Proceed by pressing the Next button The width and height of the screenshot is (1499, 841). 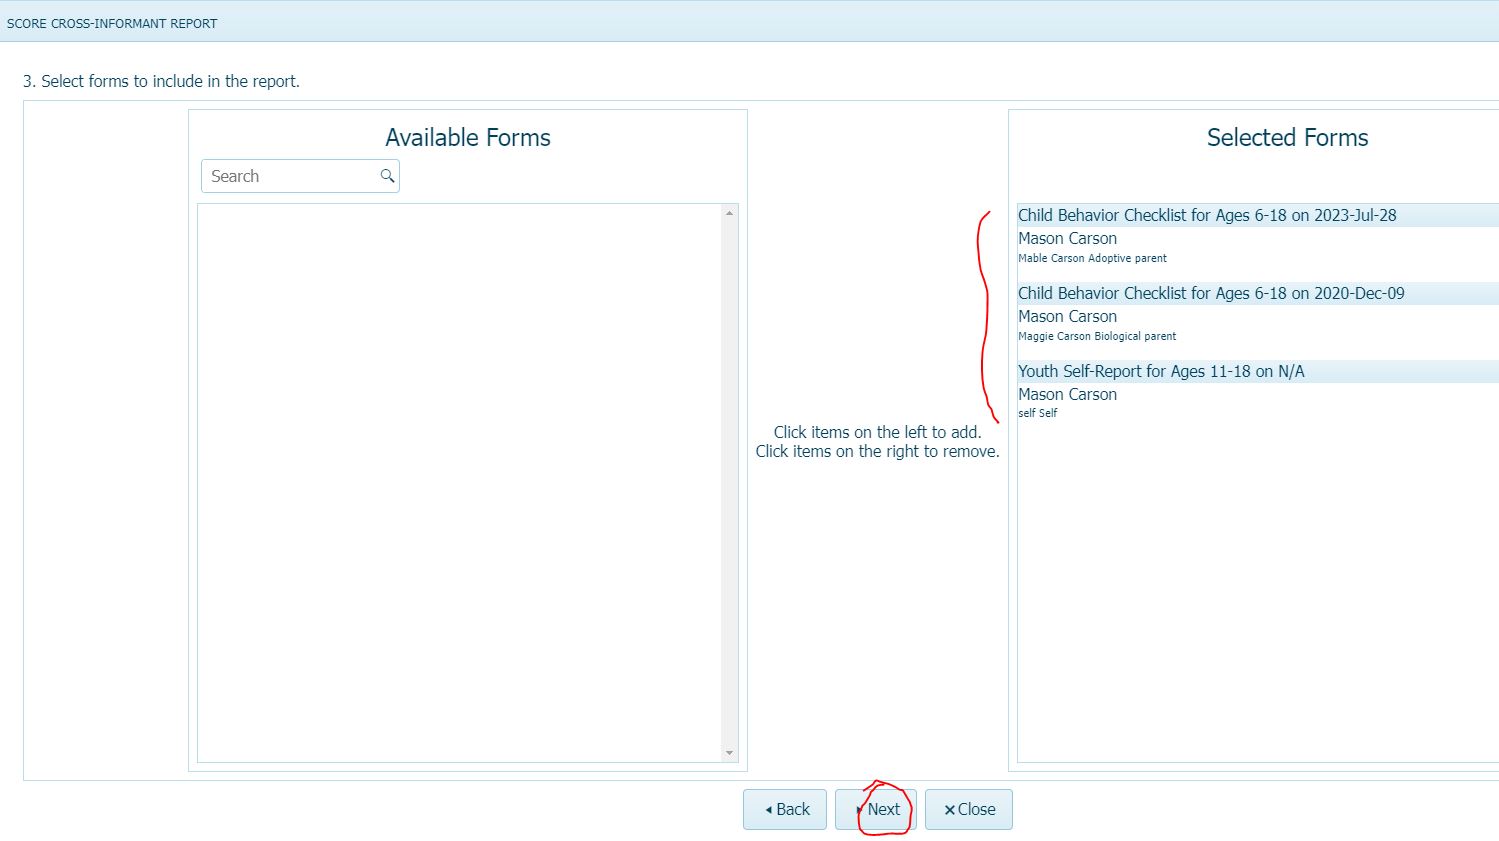(876, 809)
